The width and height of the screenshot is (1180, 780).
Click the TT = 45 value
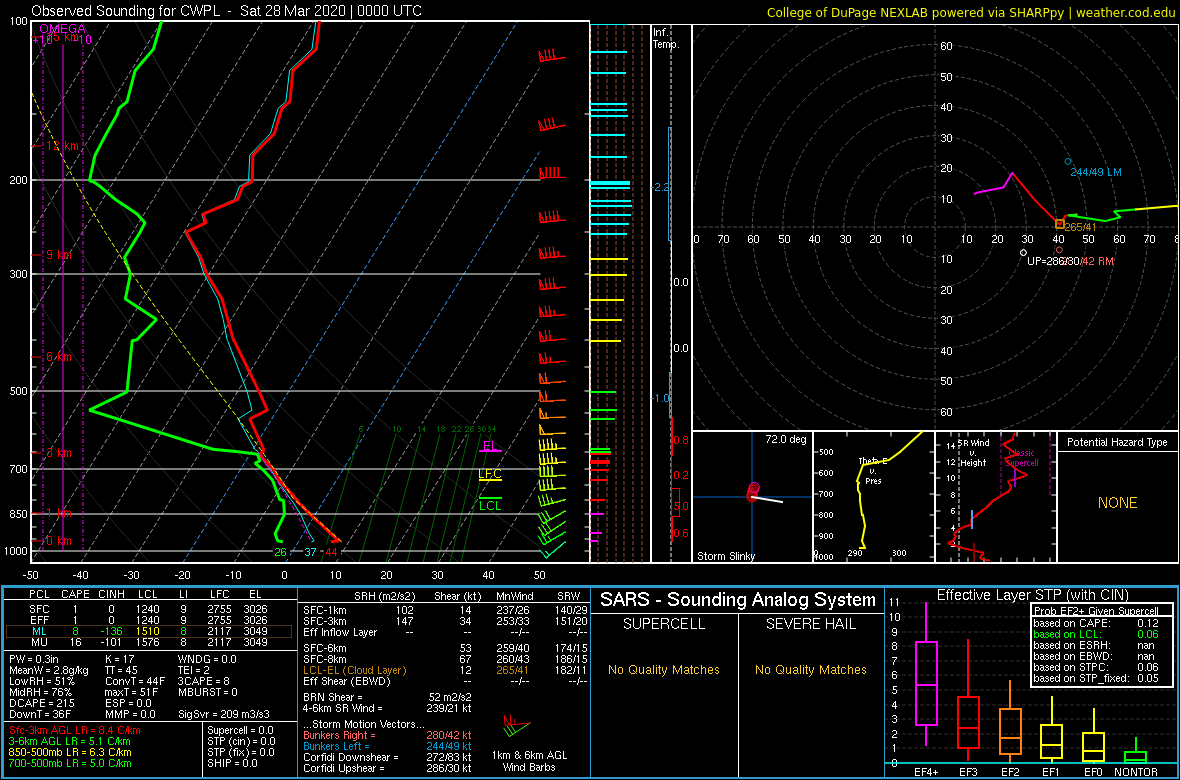tap(120, 669)
